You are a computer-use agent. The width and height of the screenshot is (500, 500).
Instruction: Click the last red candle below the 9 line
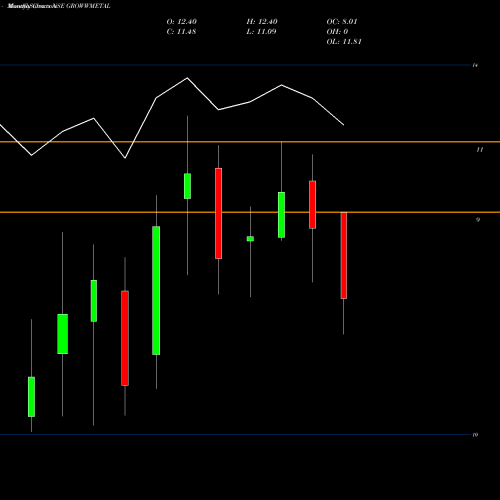pos(344,255)
